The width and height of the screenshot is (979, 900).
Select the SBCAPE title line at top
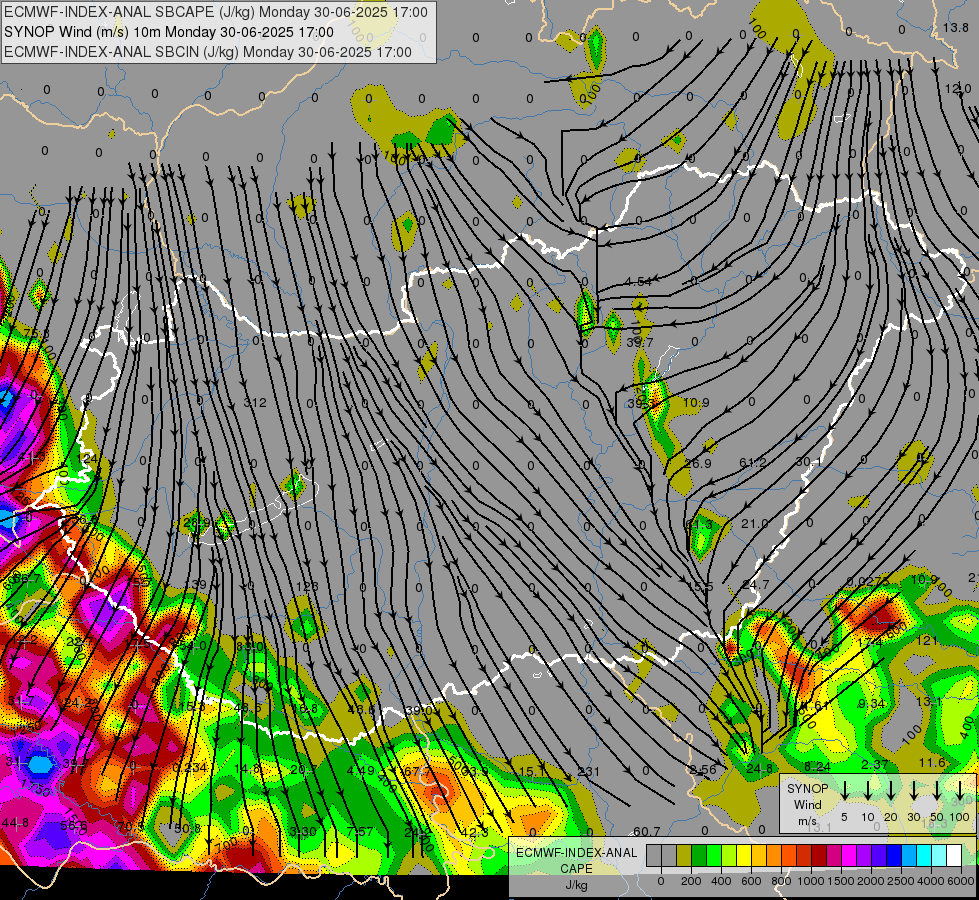coord(216,12)
